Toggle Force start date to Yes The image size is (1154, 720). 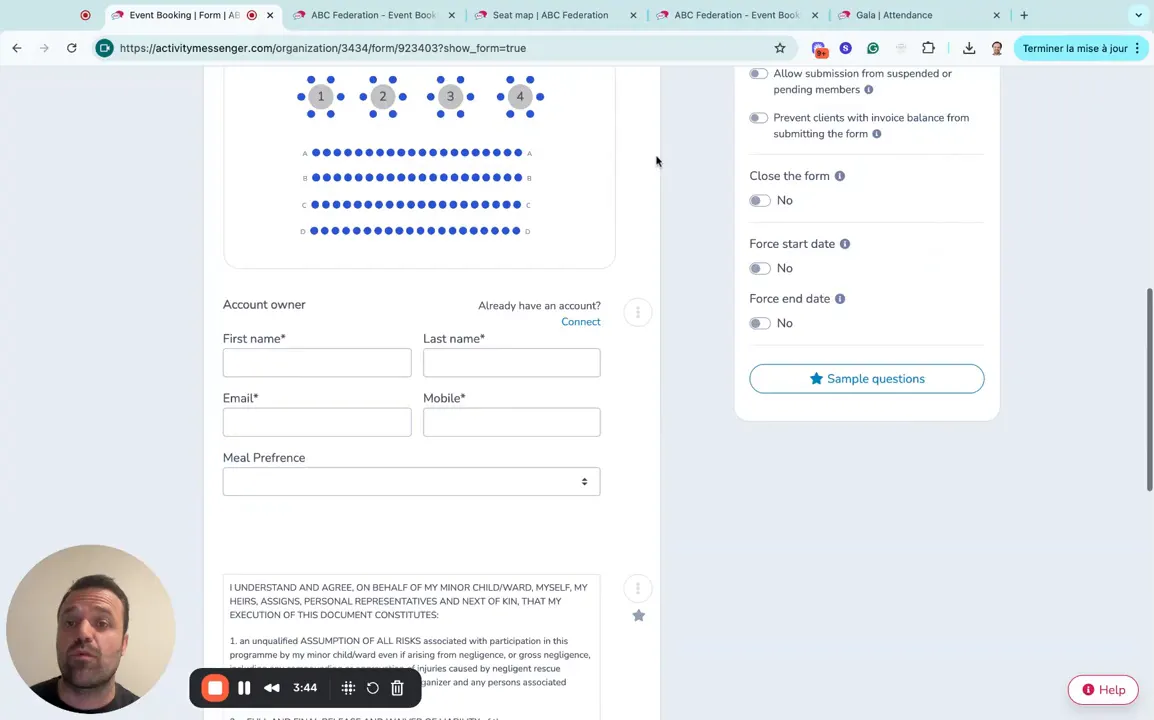(x=759, y=268)
